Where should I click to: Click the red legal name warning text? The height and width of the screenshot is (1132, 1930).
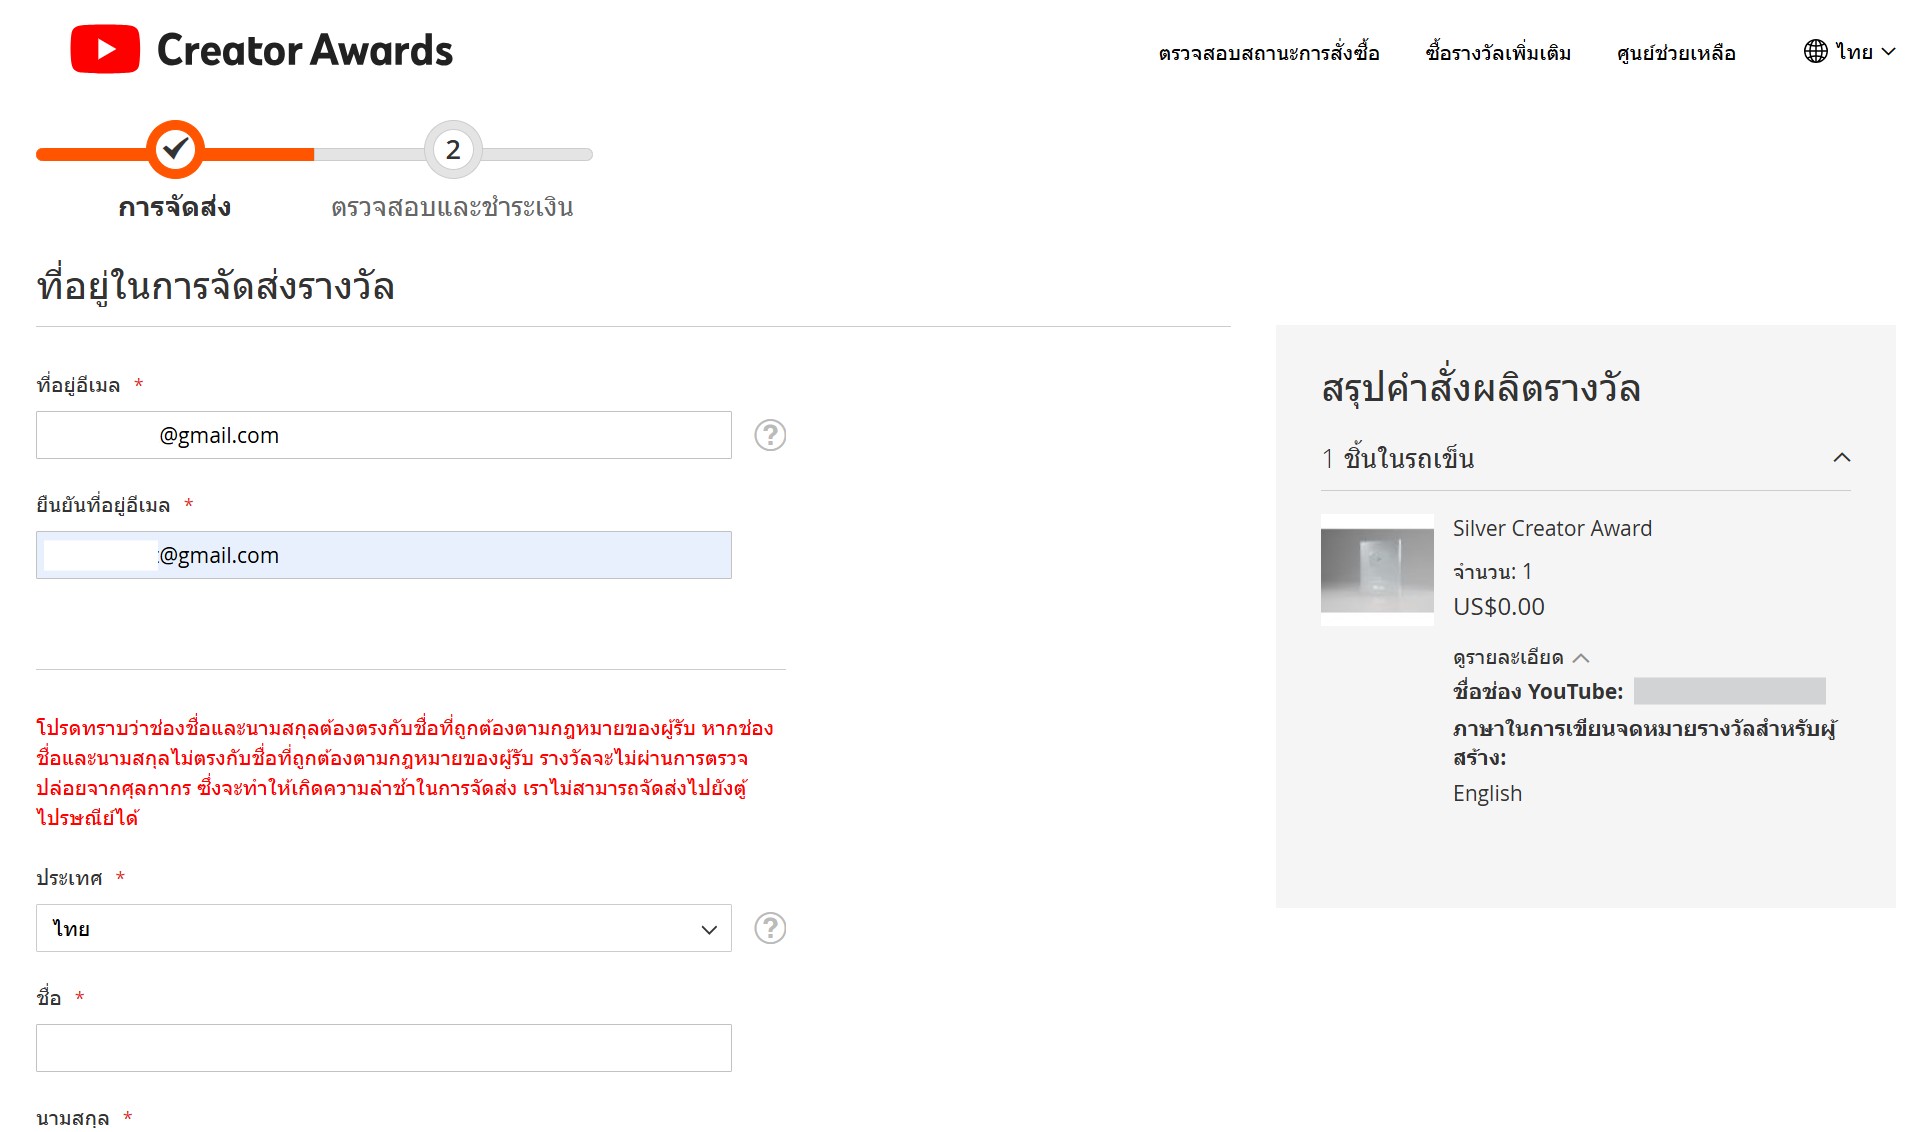[405, 773]
